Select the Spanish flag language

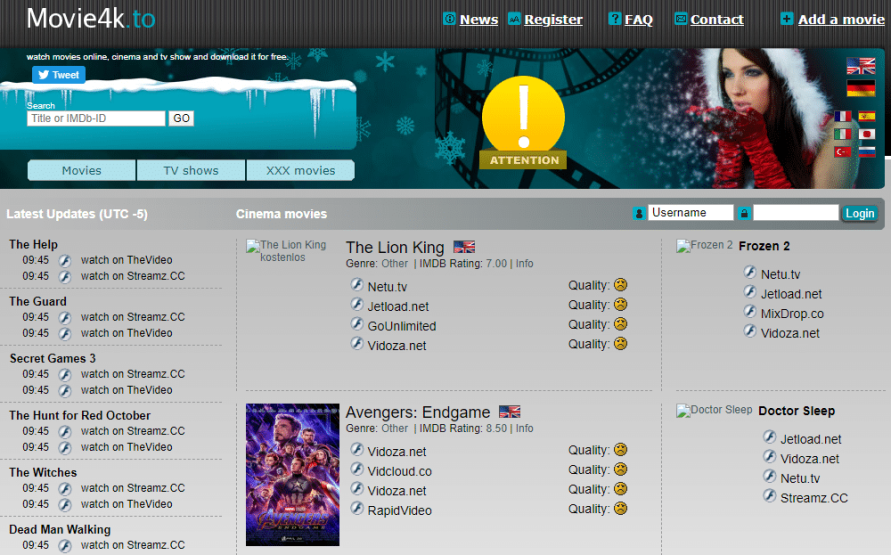pos(867,116)
